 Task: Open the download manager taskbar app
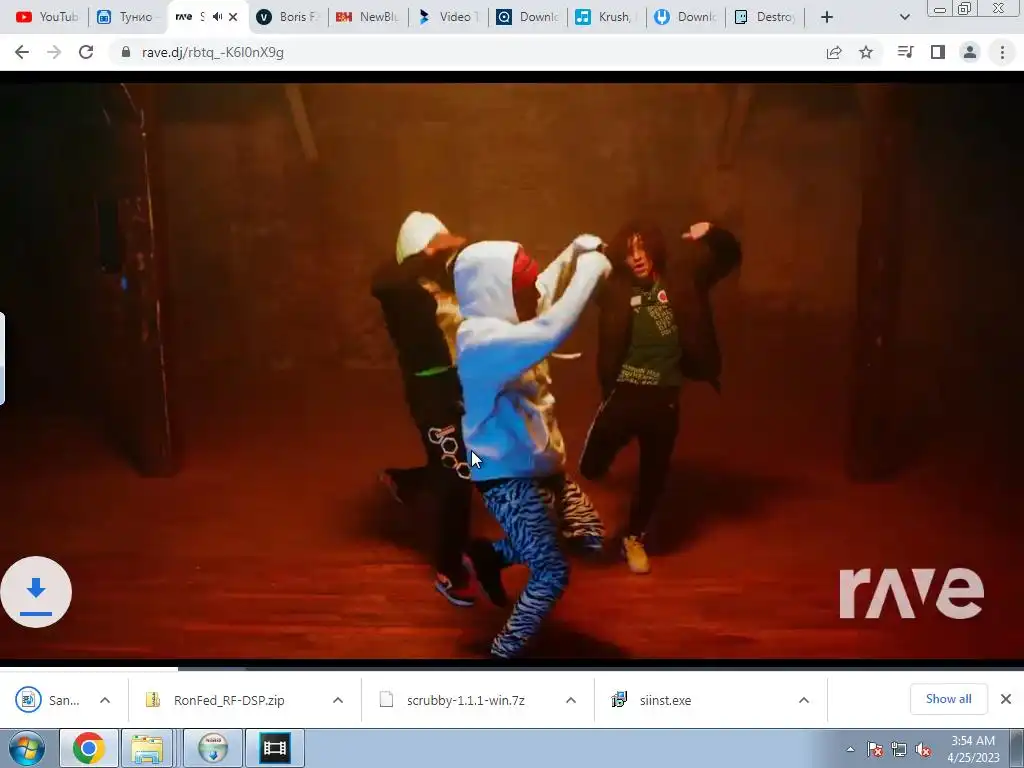[x=212, y=748]
